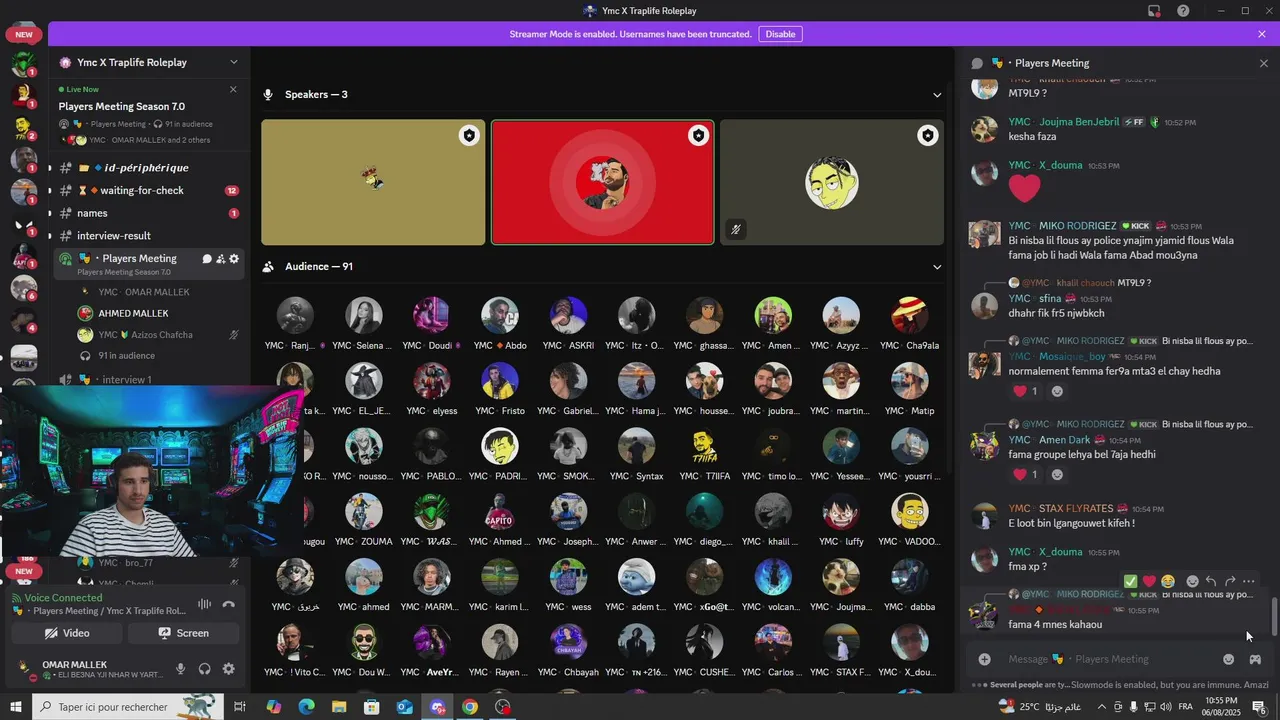This screenshot has width=1280, height=720.
Task: Open Players Meeting channel settings gear
Action: click(x=234, y=258)
